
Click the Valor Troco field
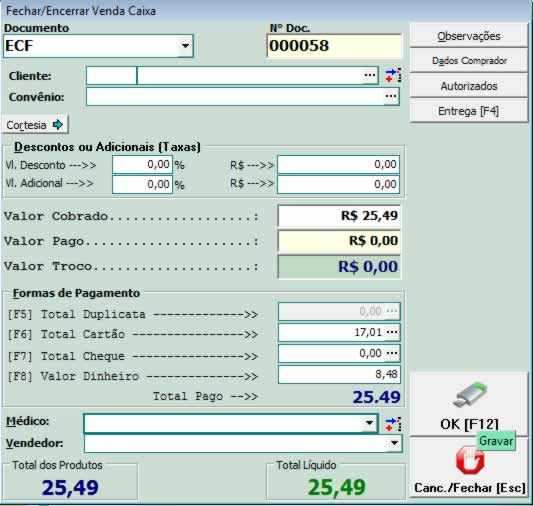pyautogui.click(x=339, y=266)
